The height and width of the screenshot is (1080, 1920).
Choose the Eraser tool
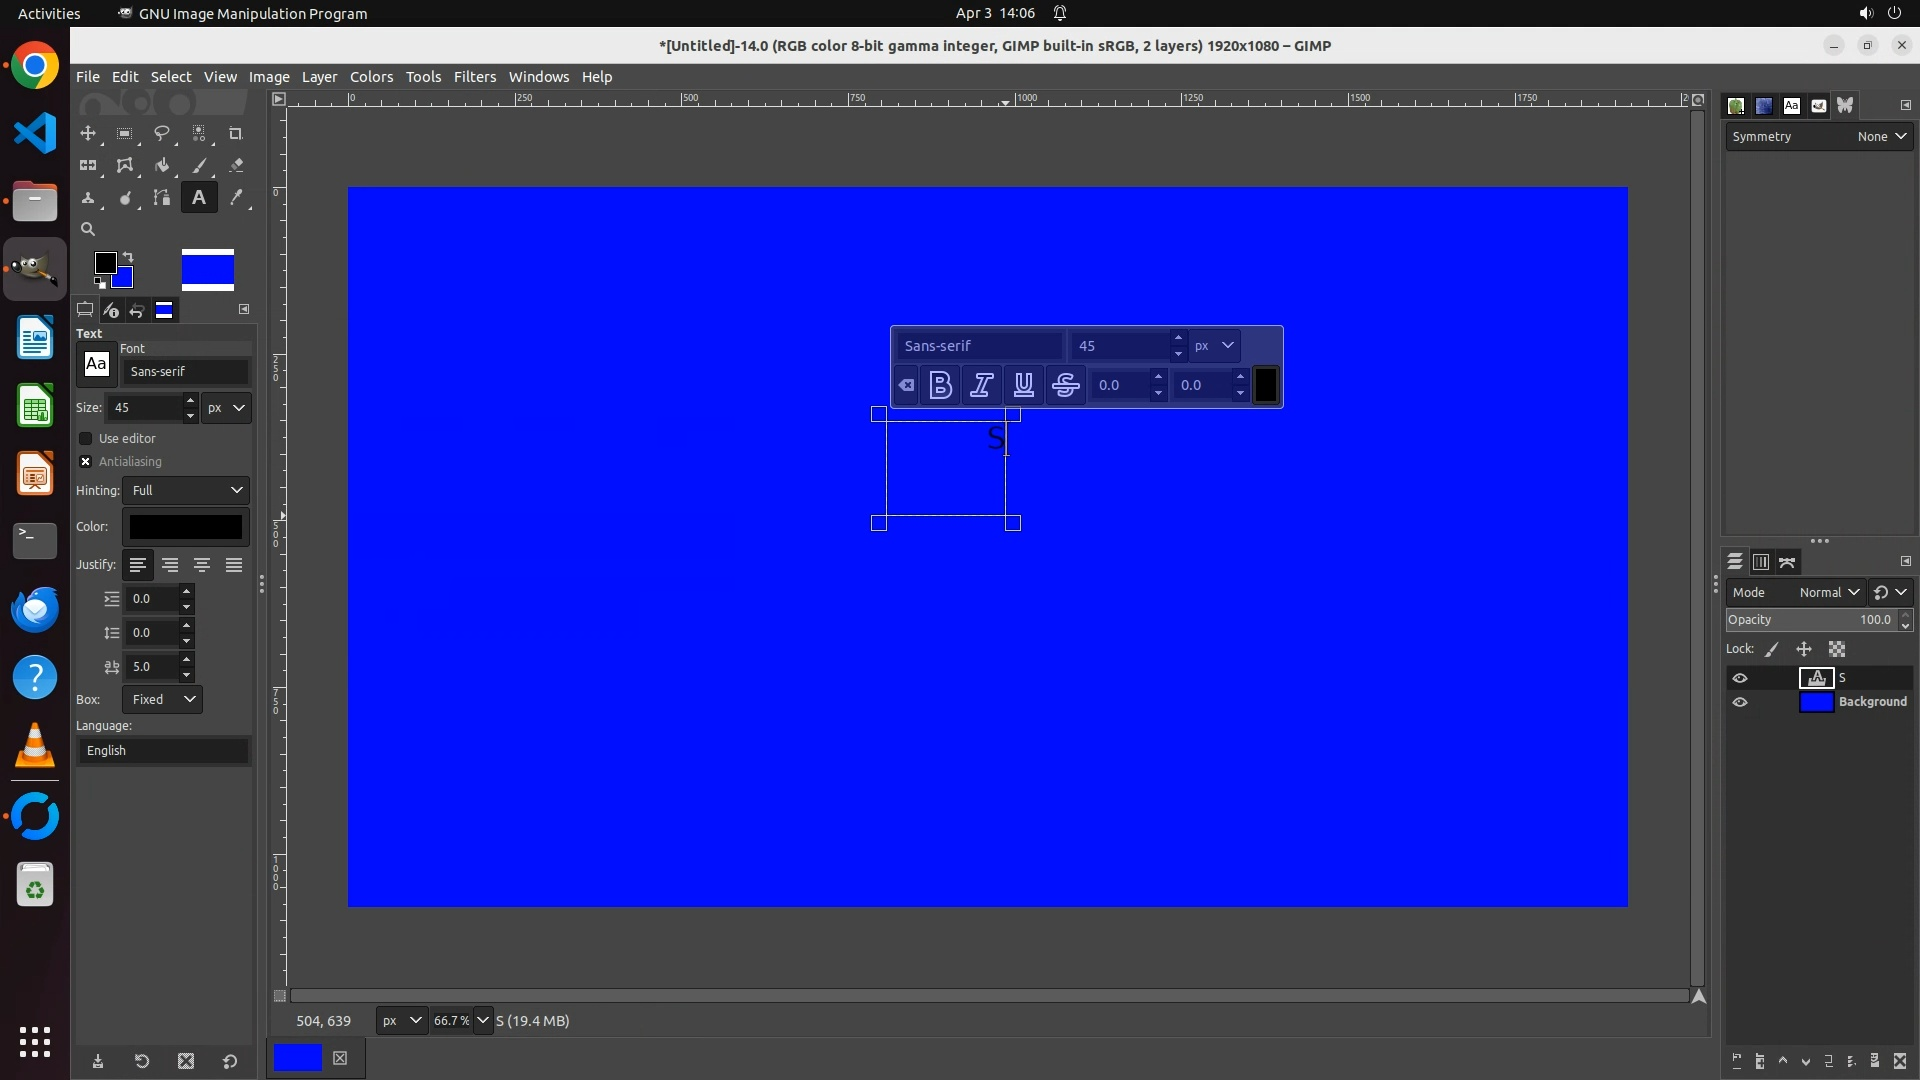236,165
